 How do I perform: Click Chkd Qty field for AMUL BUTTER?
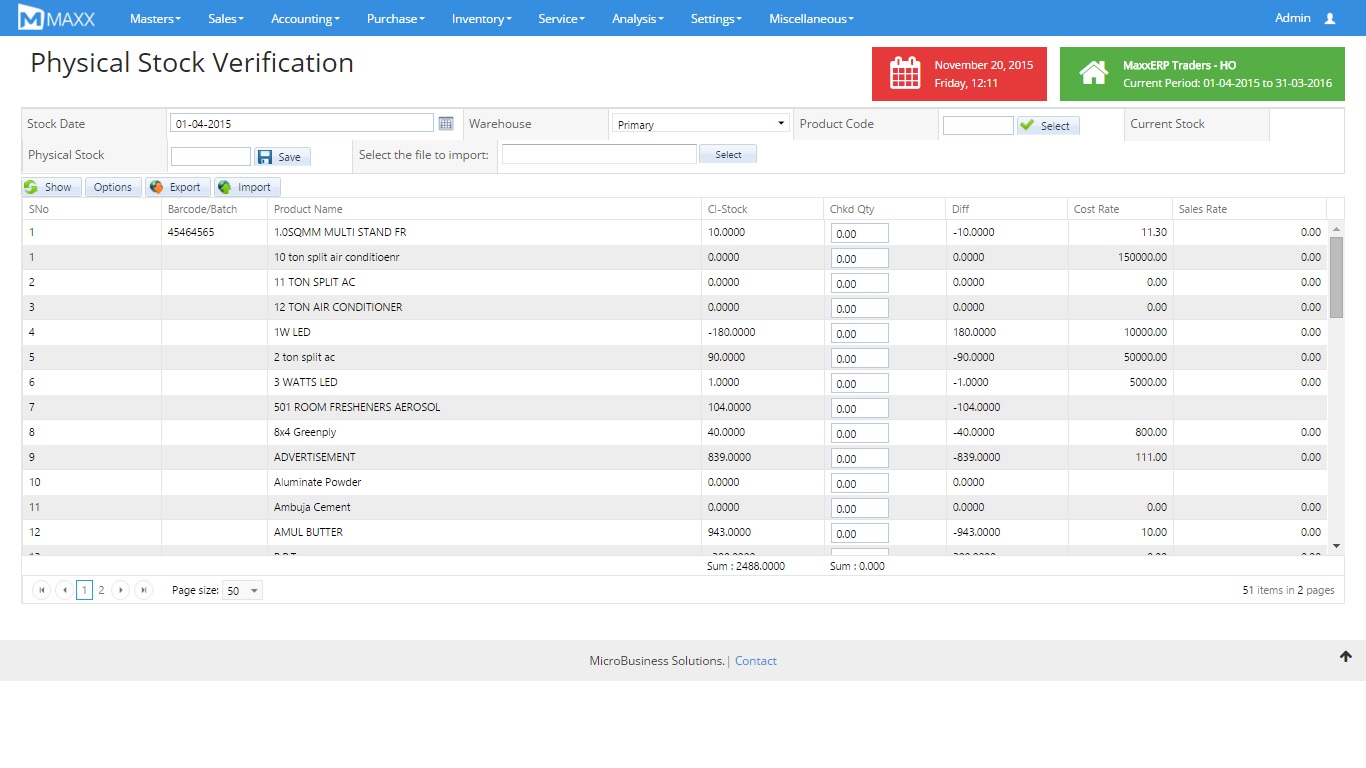click(x=859, y=533)
